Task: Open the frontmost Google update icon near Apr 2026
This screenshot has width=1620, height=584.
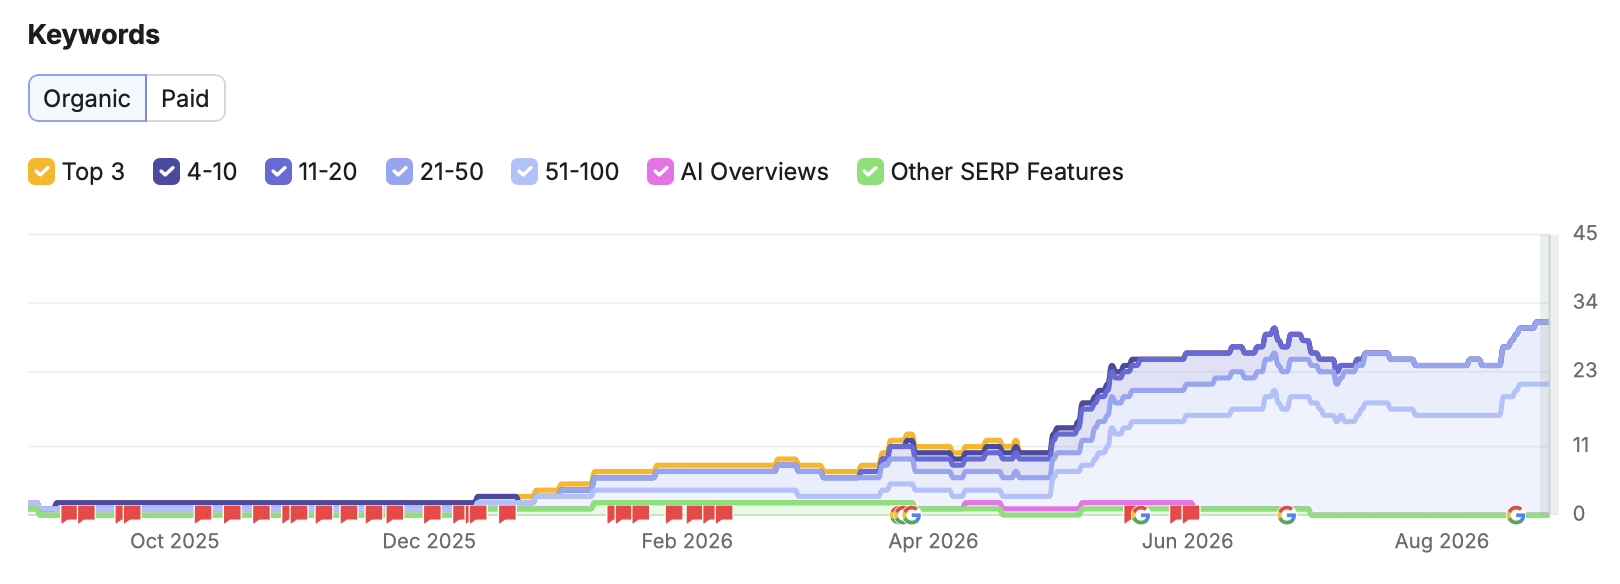Action: [x=912, y=515]
